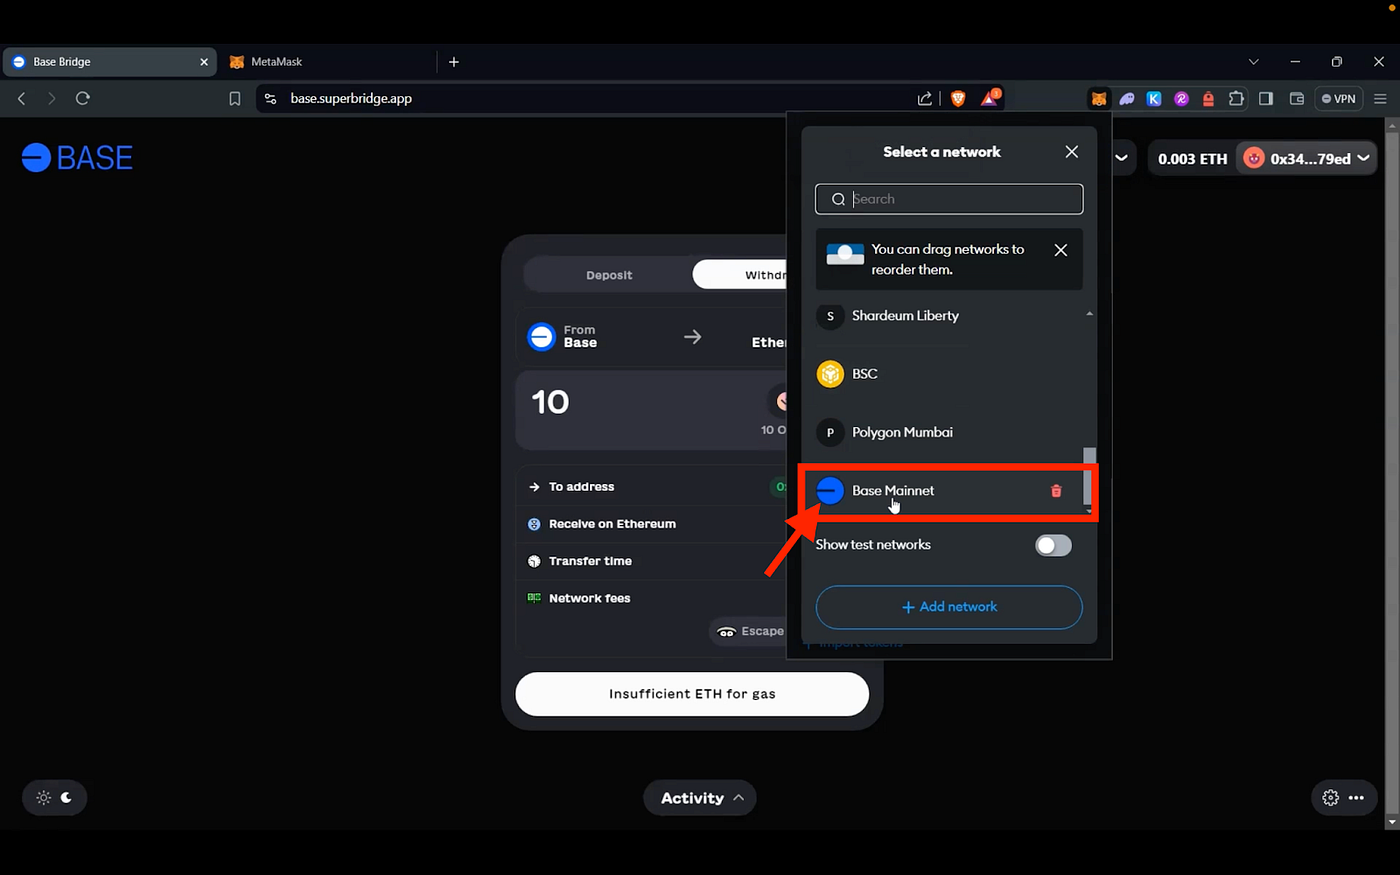Expand the 0x34...79ed account dropdown
The width and height of the screenshot is (1400, 875).
tap(1307, 157)
